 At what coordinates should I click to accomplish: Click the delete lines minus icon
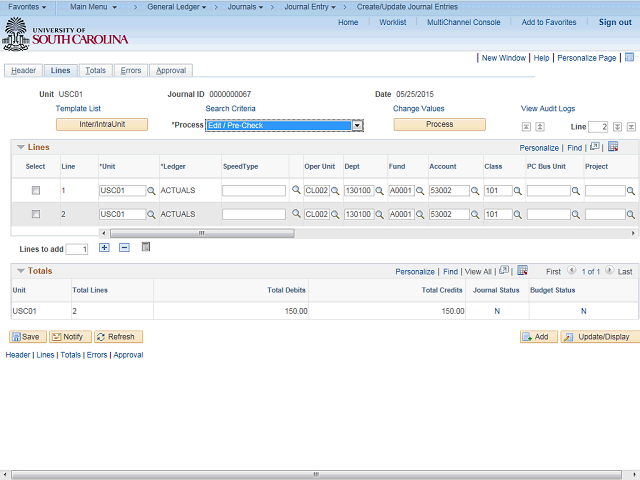[124, 247]
